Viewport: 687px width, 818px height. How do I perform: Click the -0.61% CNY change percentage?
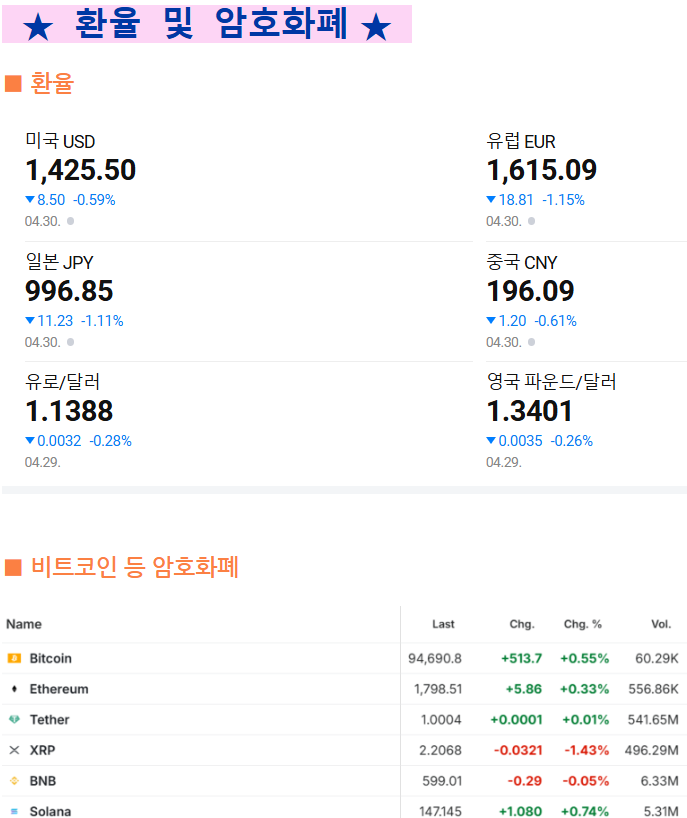click(556, 321)
